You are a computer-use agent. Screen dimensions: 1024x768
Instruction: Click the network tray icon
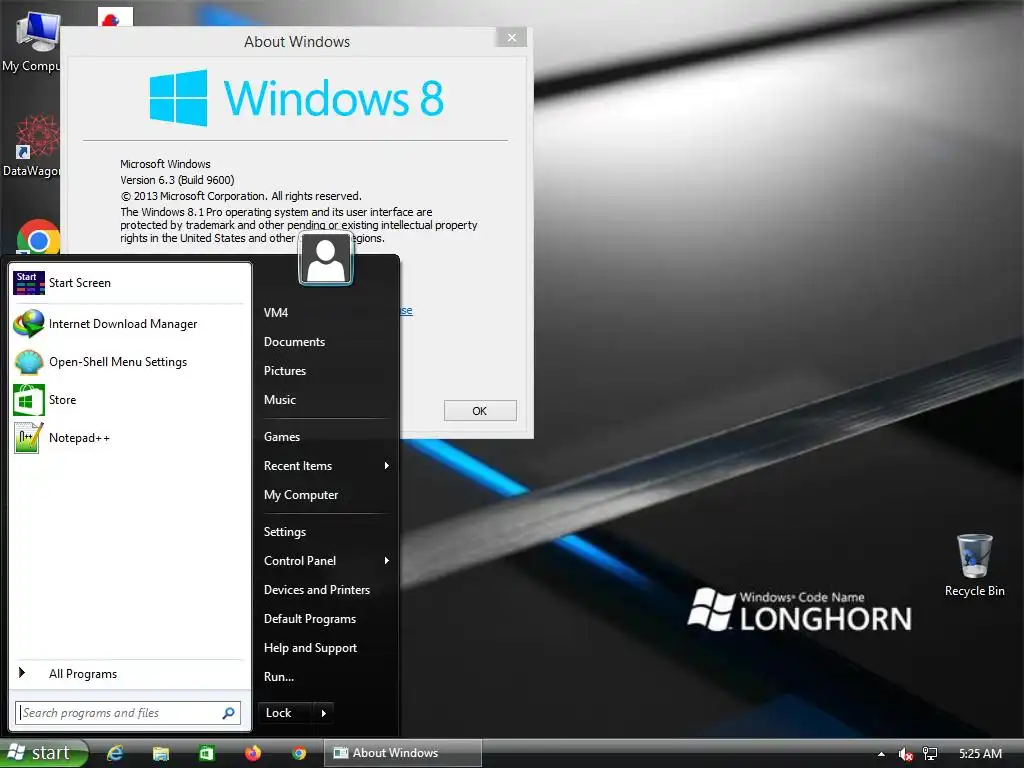click(930, 754)
